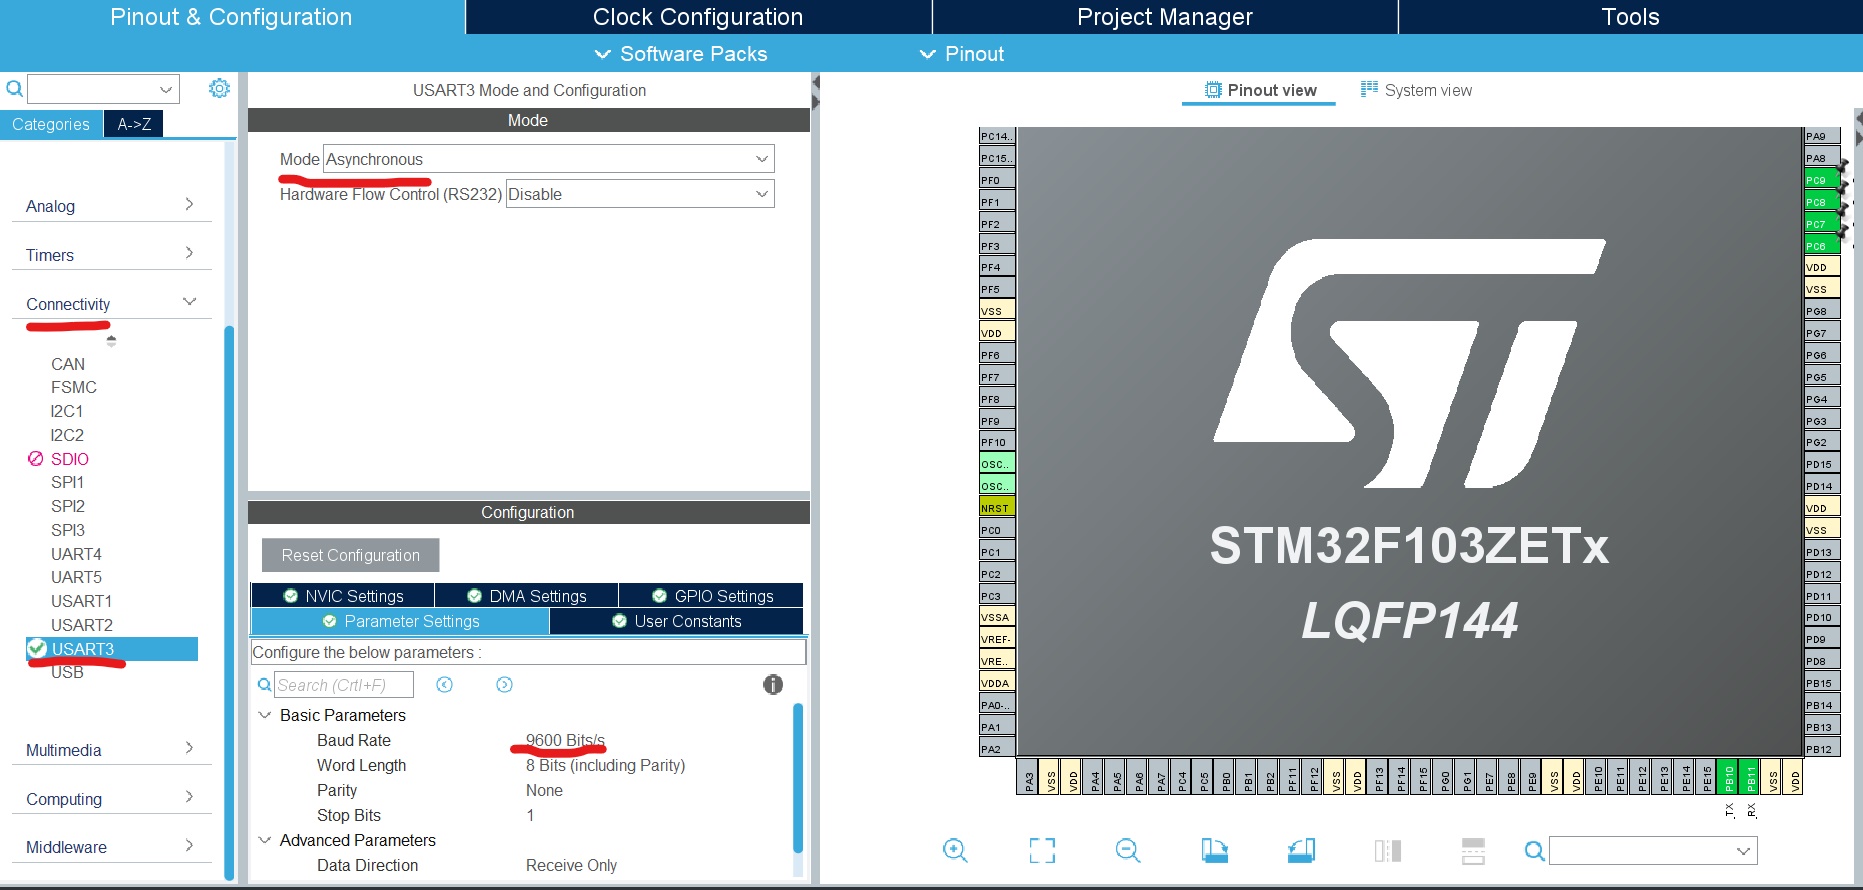
Task: Expand the Pinout menu
Action: [961, 54]
